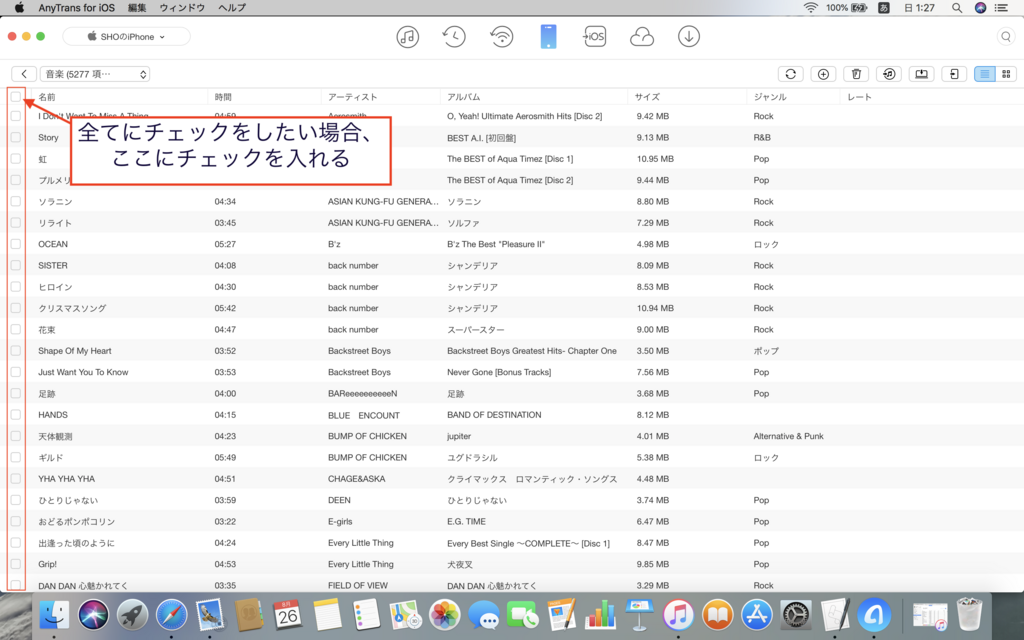1024x640 pixels.
Task: Open the ヘルプ menu
Action: pyautogui.click(x=232, y=8)
